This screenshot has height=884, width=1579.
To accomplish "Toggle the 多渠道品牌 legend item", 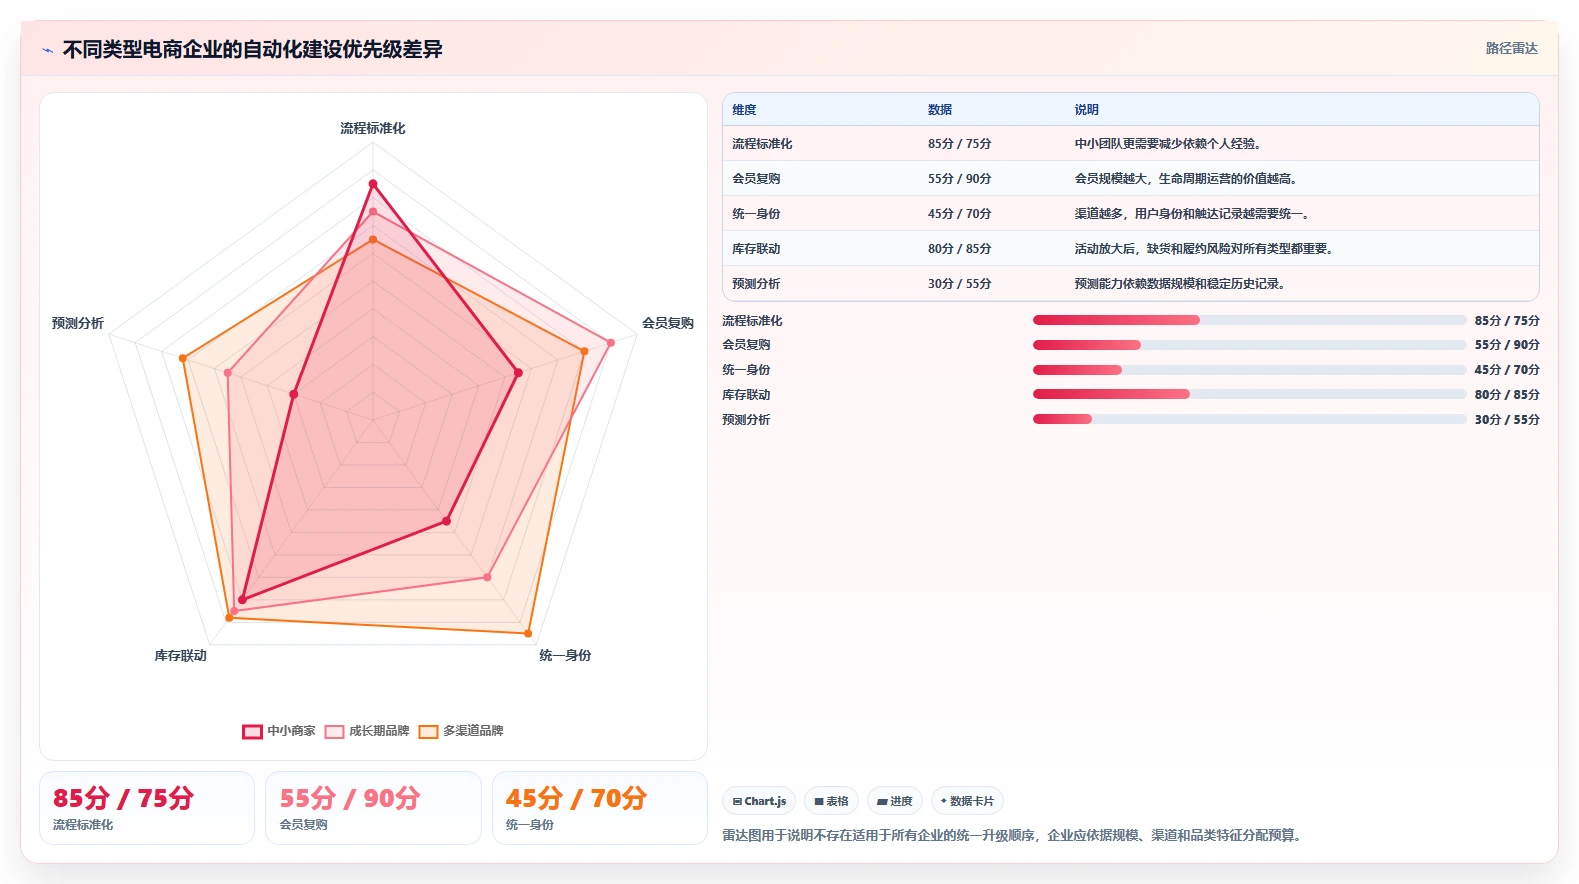I will tap(461, 731).
